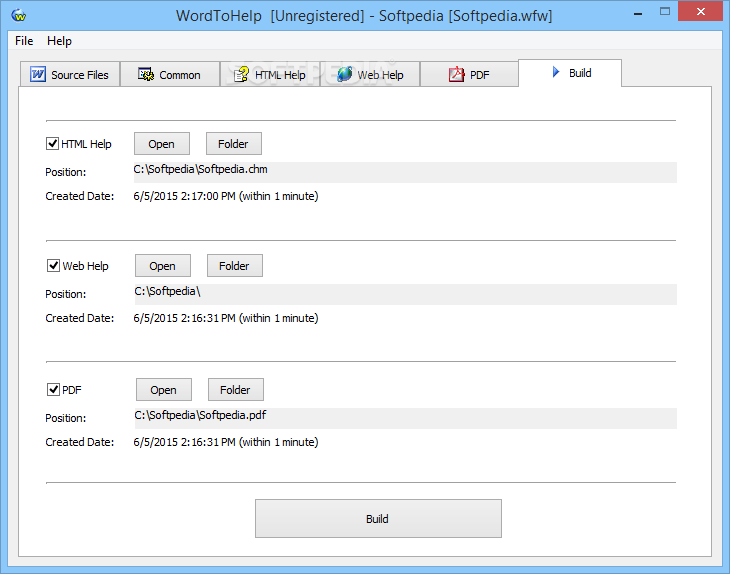Viewport: 730px width, 574px height.
Task: Open the generated Web Help output
Action: [x=162, y=266]
